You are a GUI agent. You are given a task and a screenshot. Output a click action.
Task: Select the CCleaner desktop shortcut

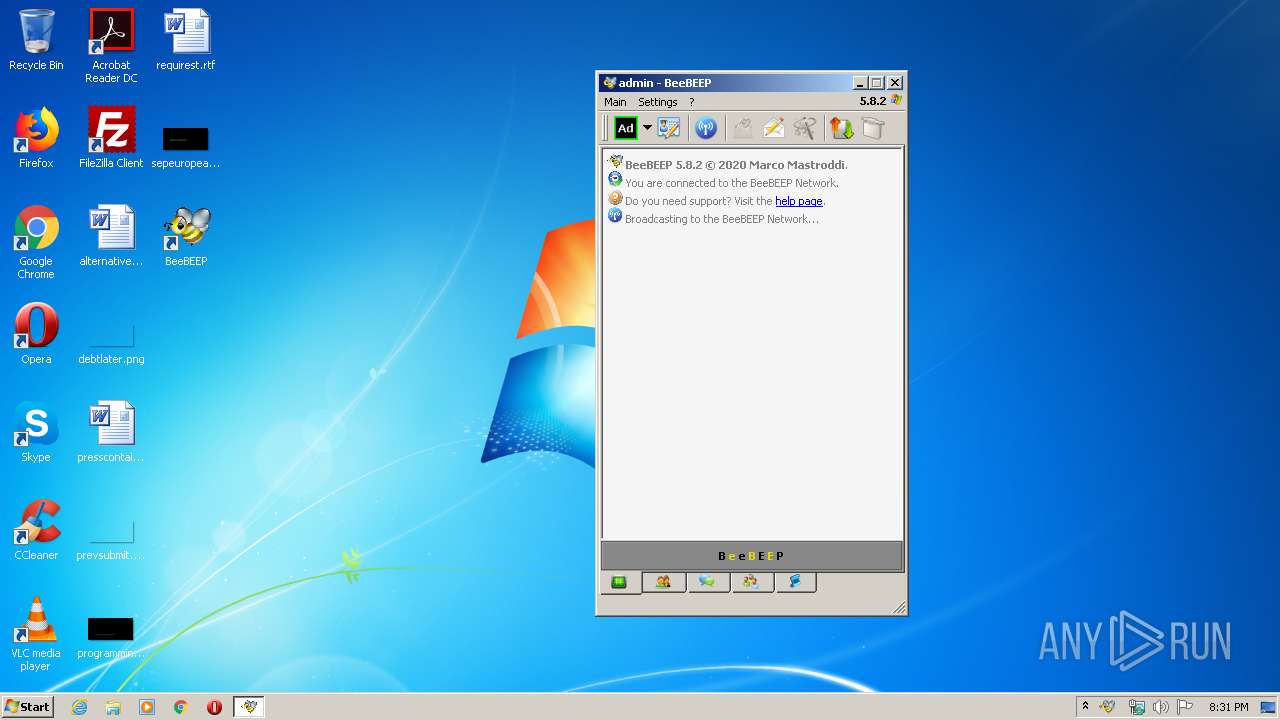tap(36, 530)
